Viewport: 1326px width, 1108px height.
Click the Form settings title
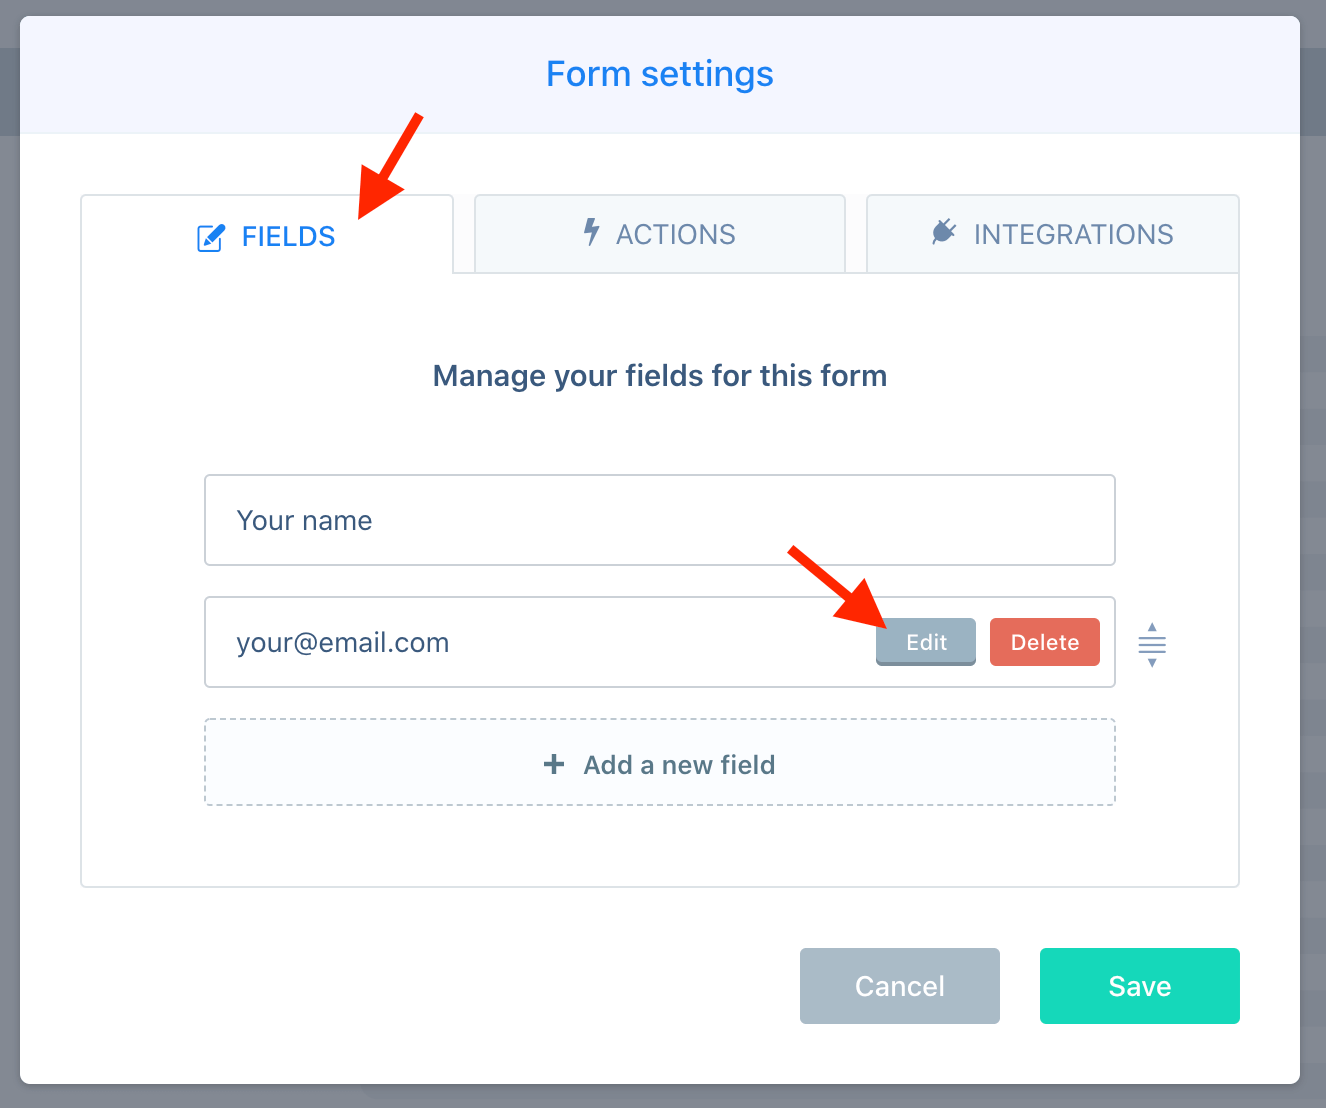pyautogui.click(x=660, y=74)
